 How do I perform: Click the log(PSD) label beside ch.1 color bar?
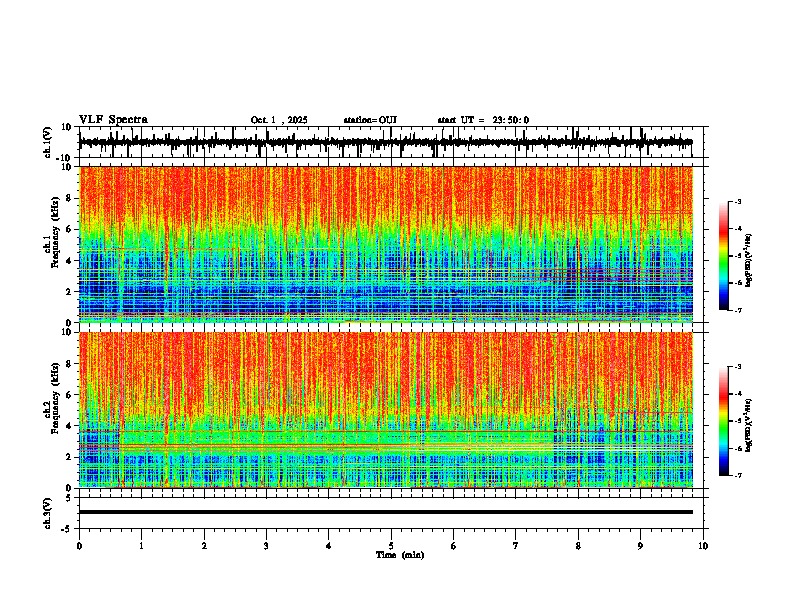pyautogui.click(x=750, y=260)
